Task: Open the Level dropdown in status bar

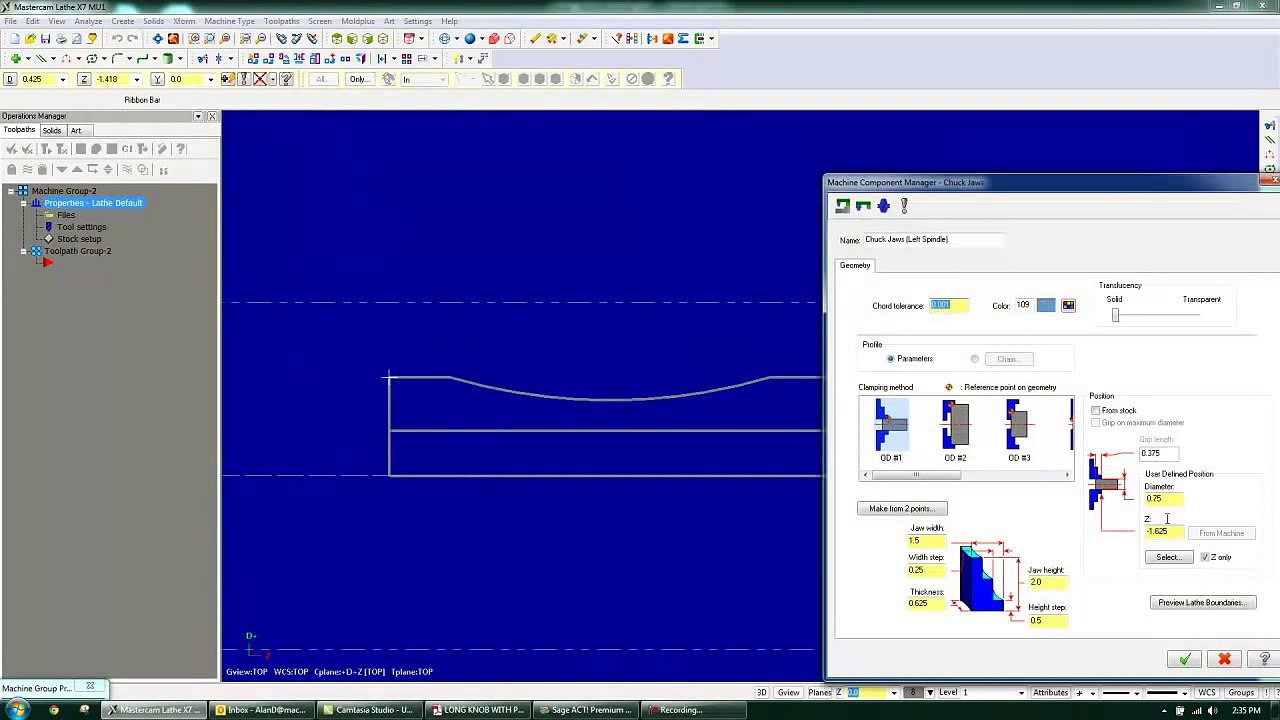Action: [1021, 692]
